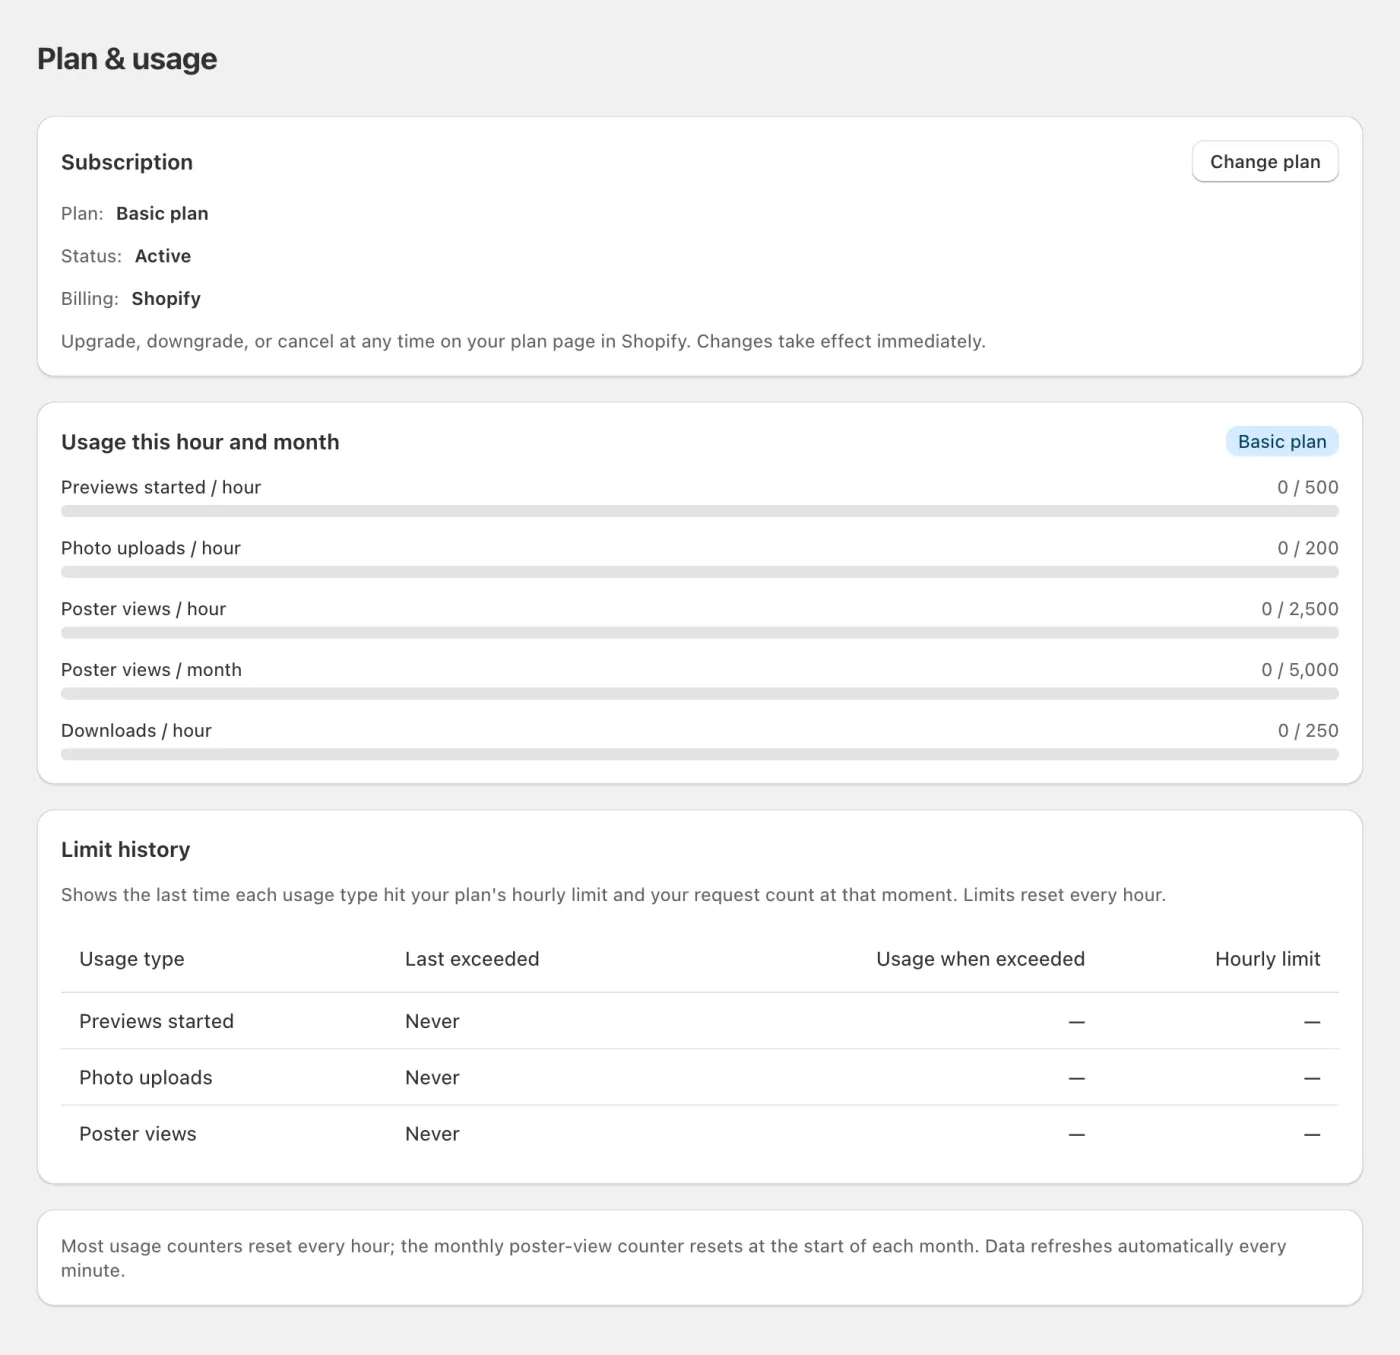Select the 'Previews started' table row label
The height and width of the screenshot is (1355, 1400).
click(x=157, y=1021)
